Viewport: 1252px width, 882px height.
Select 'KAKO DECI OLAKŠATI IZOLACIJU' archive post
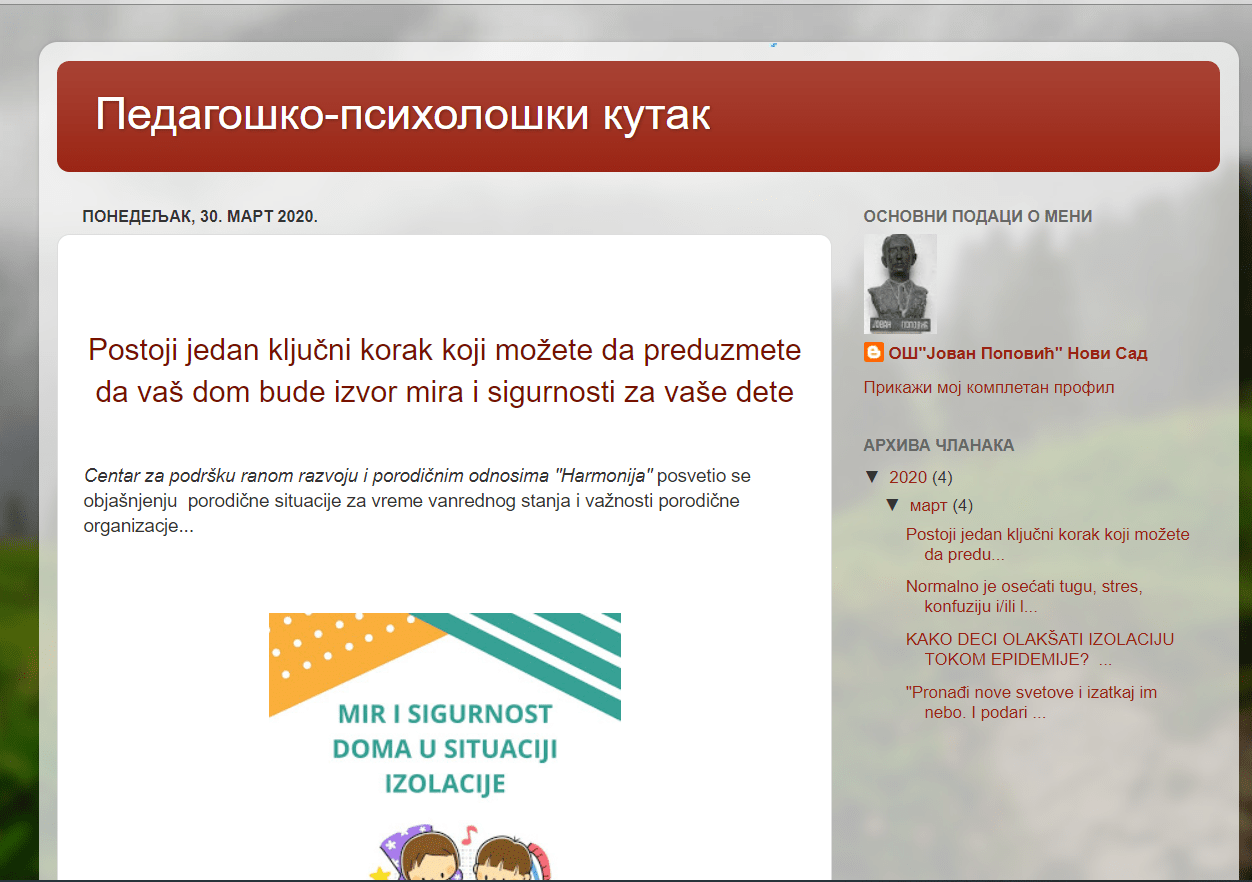point(1039,649)
